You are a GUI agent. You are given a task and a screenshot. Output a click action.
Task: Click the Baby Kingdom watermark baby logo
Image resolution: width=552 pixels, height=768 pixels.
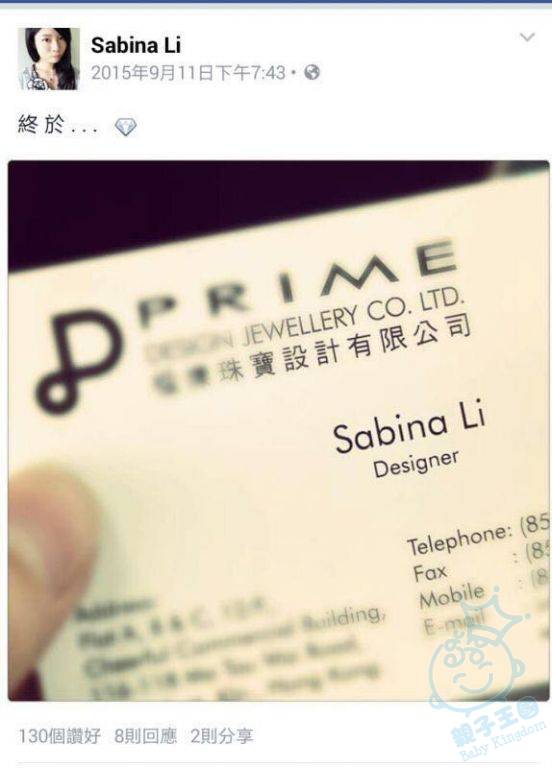(x=478, y=649)
